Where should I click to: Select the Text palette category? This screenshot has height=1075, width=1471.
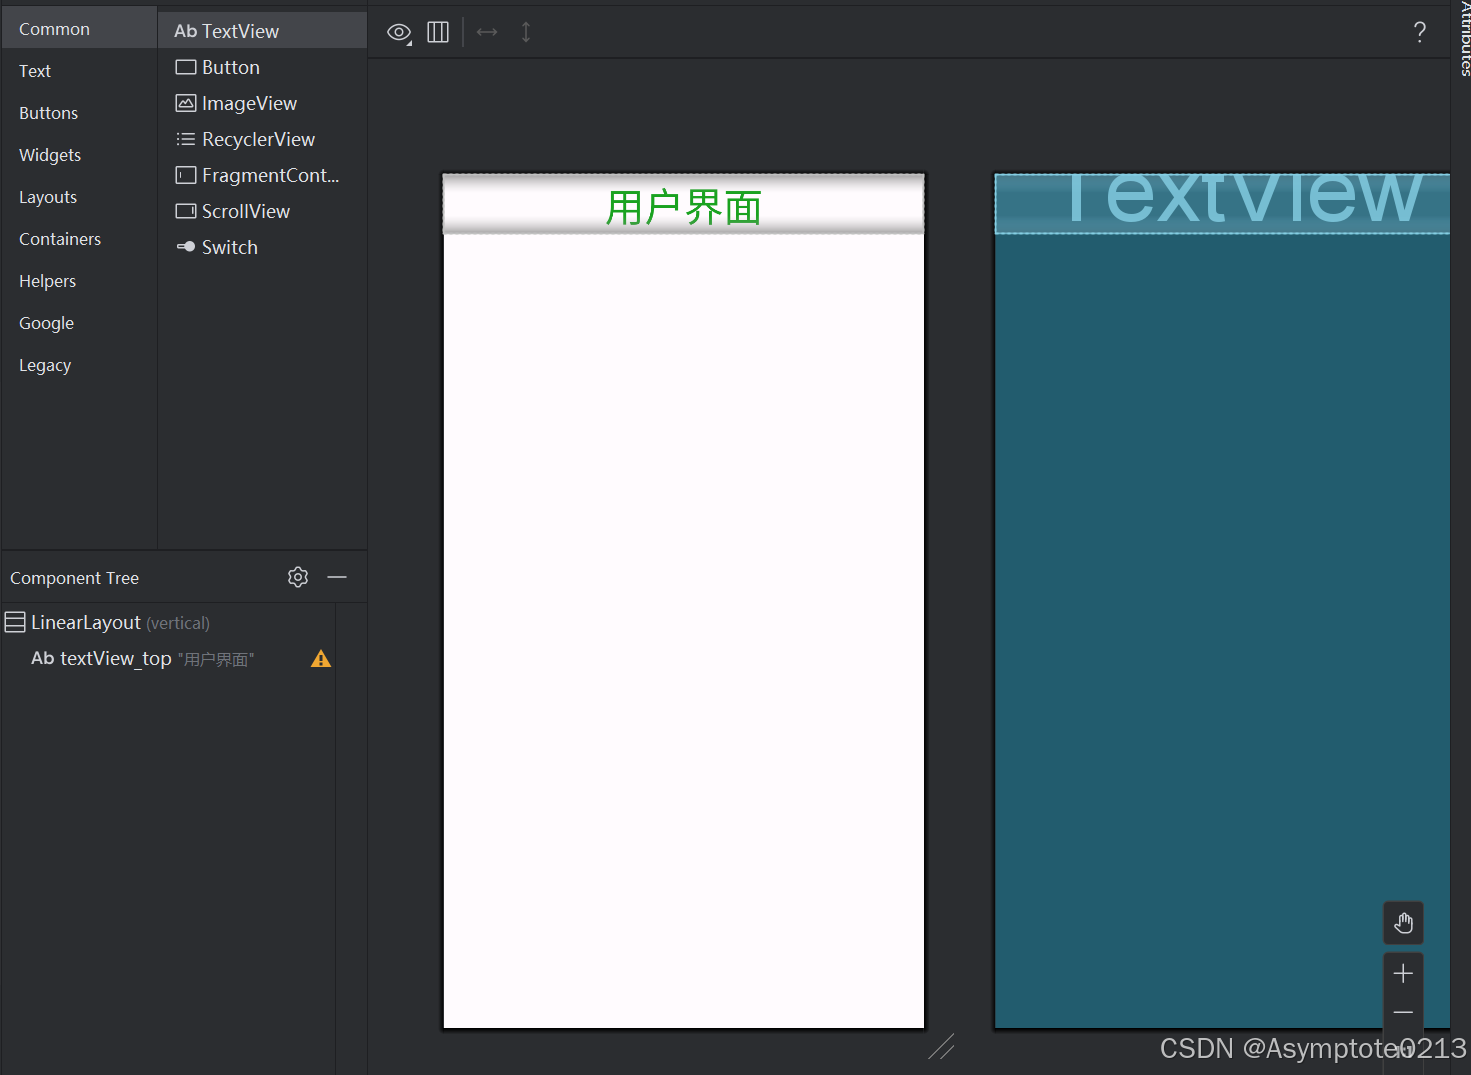pyautogui.click(x=79, y=71)
